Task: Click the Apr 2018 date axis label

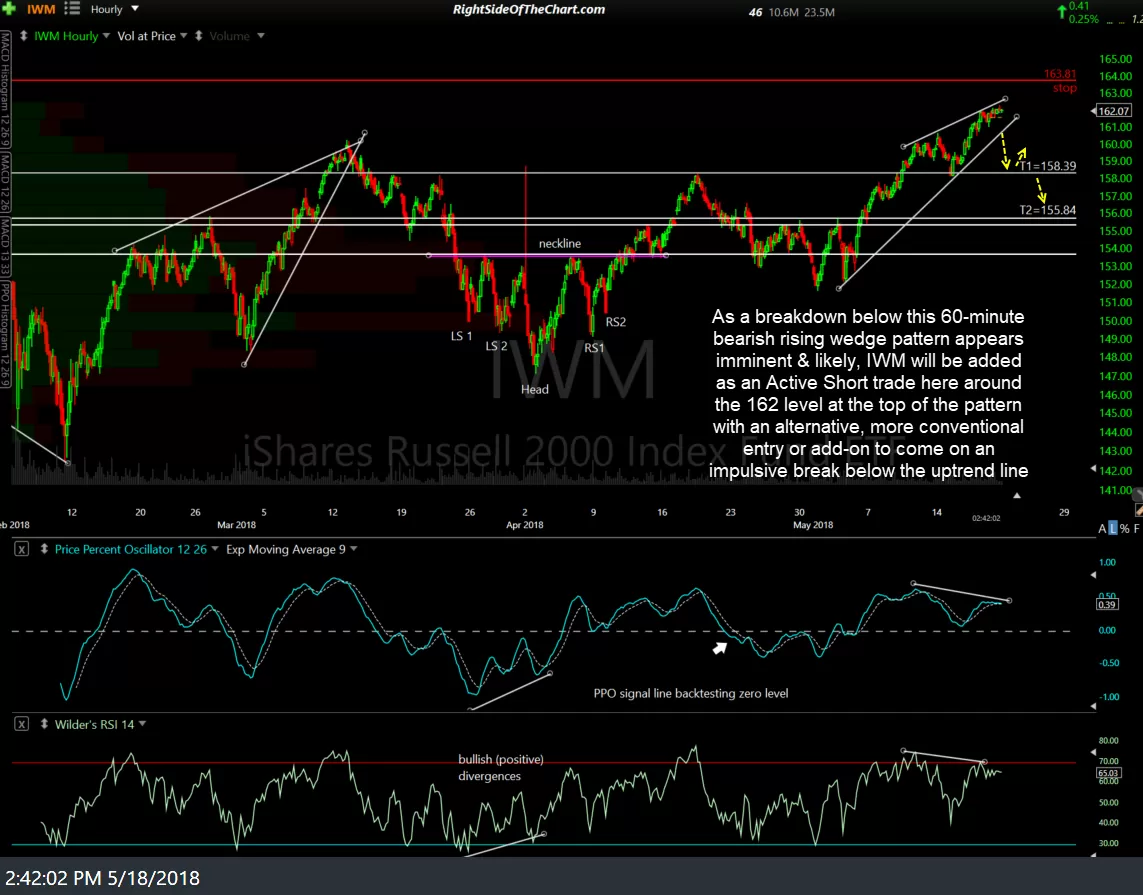Action: pyautogui.click(x=525, y=525)
